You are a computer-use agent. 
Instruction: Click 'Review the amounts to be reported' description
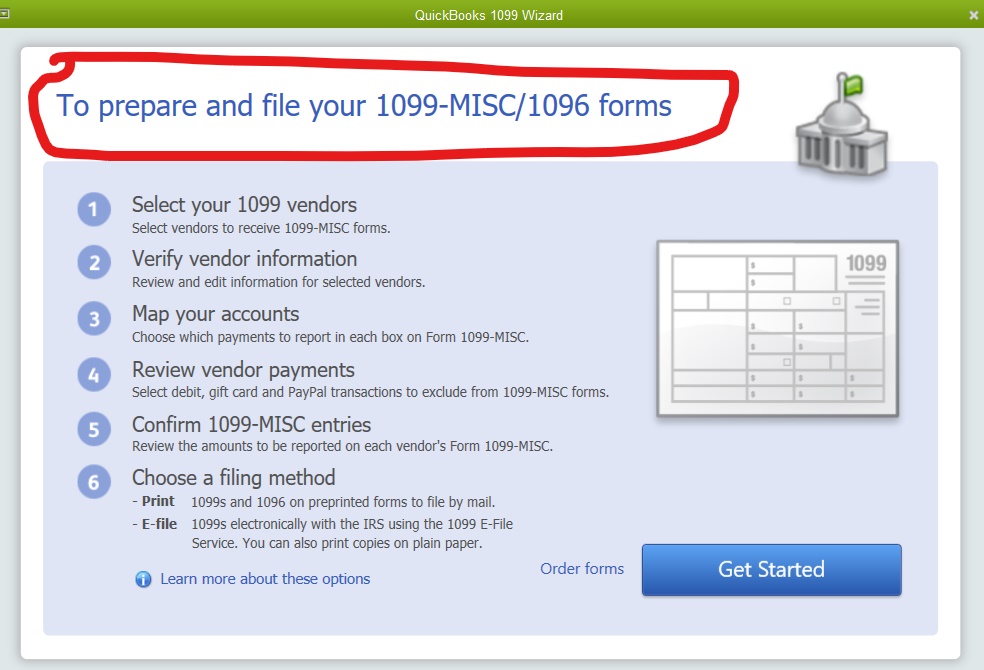click(x=342, y=446)
